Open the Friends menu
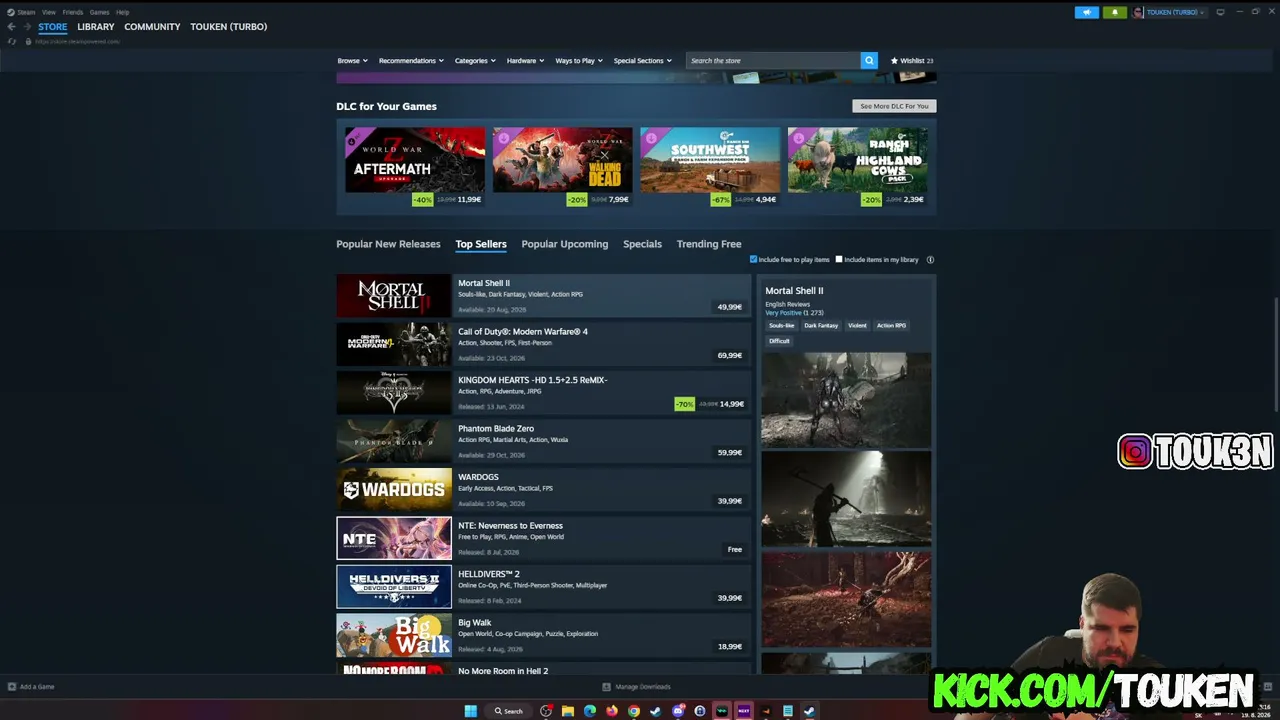Image resolution: width=1280 pixels, height=720 pixels. [73, 12]
